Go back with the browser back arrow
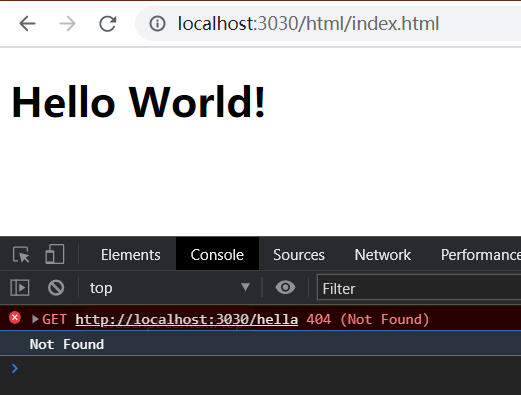This screenshot has height=395, width=521. (x=27, y=24)
